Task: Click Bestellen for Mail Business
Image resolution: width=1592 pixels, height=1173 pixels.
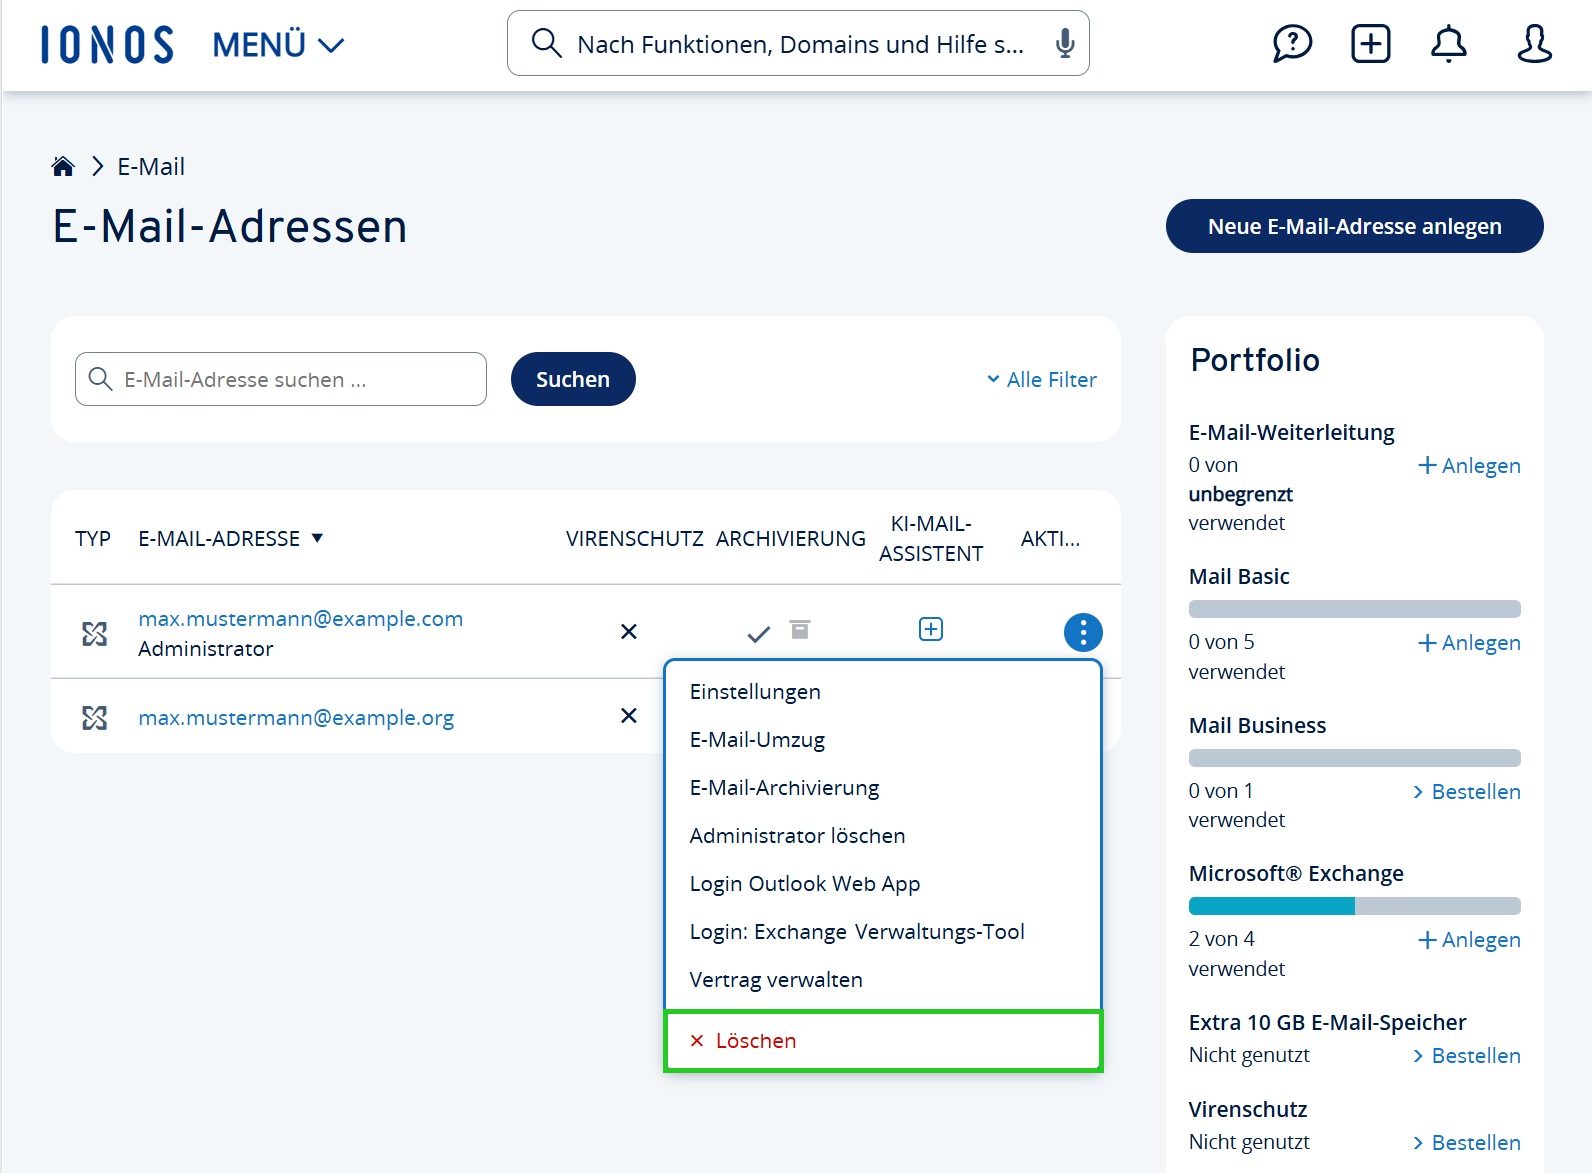Action: [1467, 792]
